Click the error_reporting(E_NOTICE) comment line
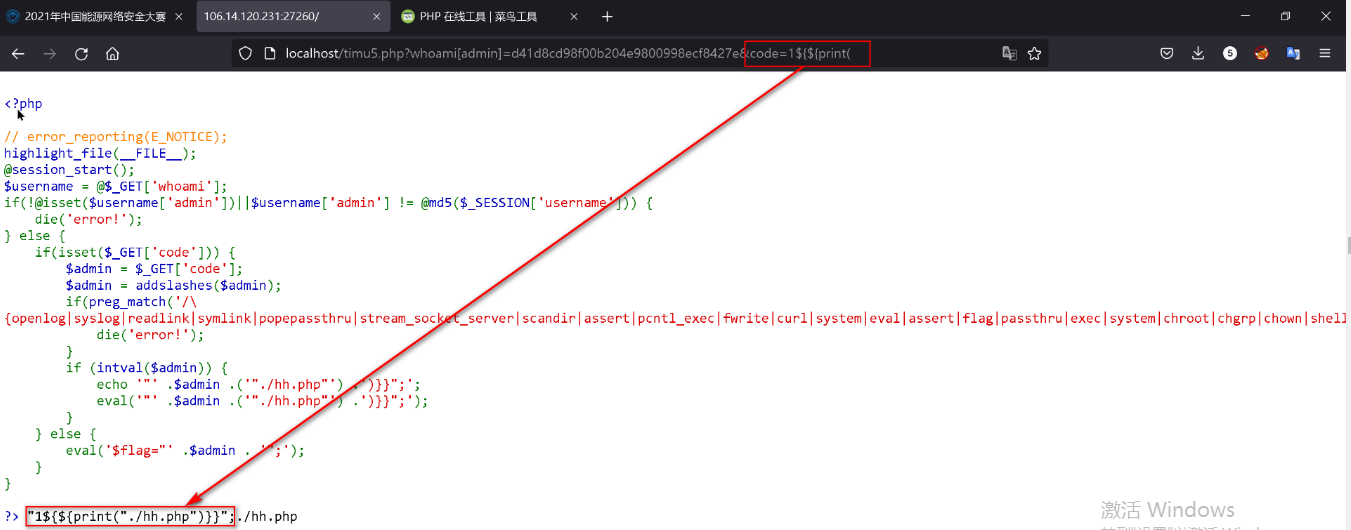This screenshot has width=1351, height=530. [x=116, y=136]
